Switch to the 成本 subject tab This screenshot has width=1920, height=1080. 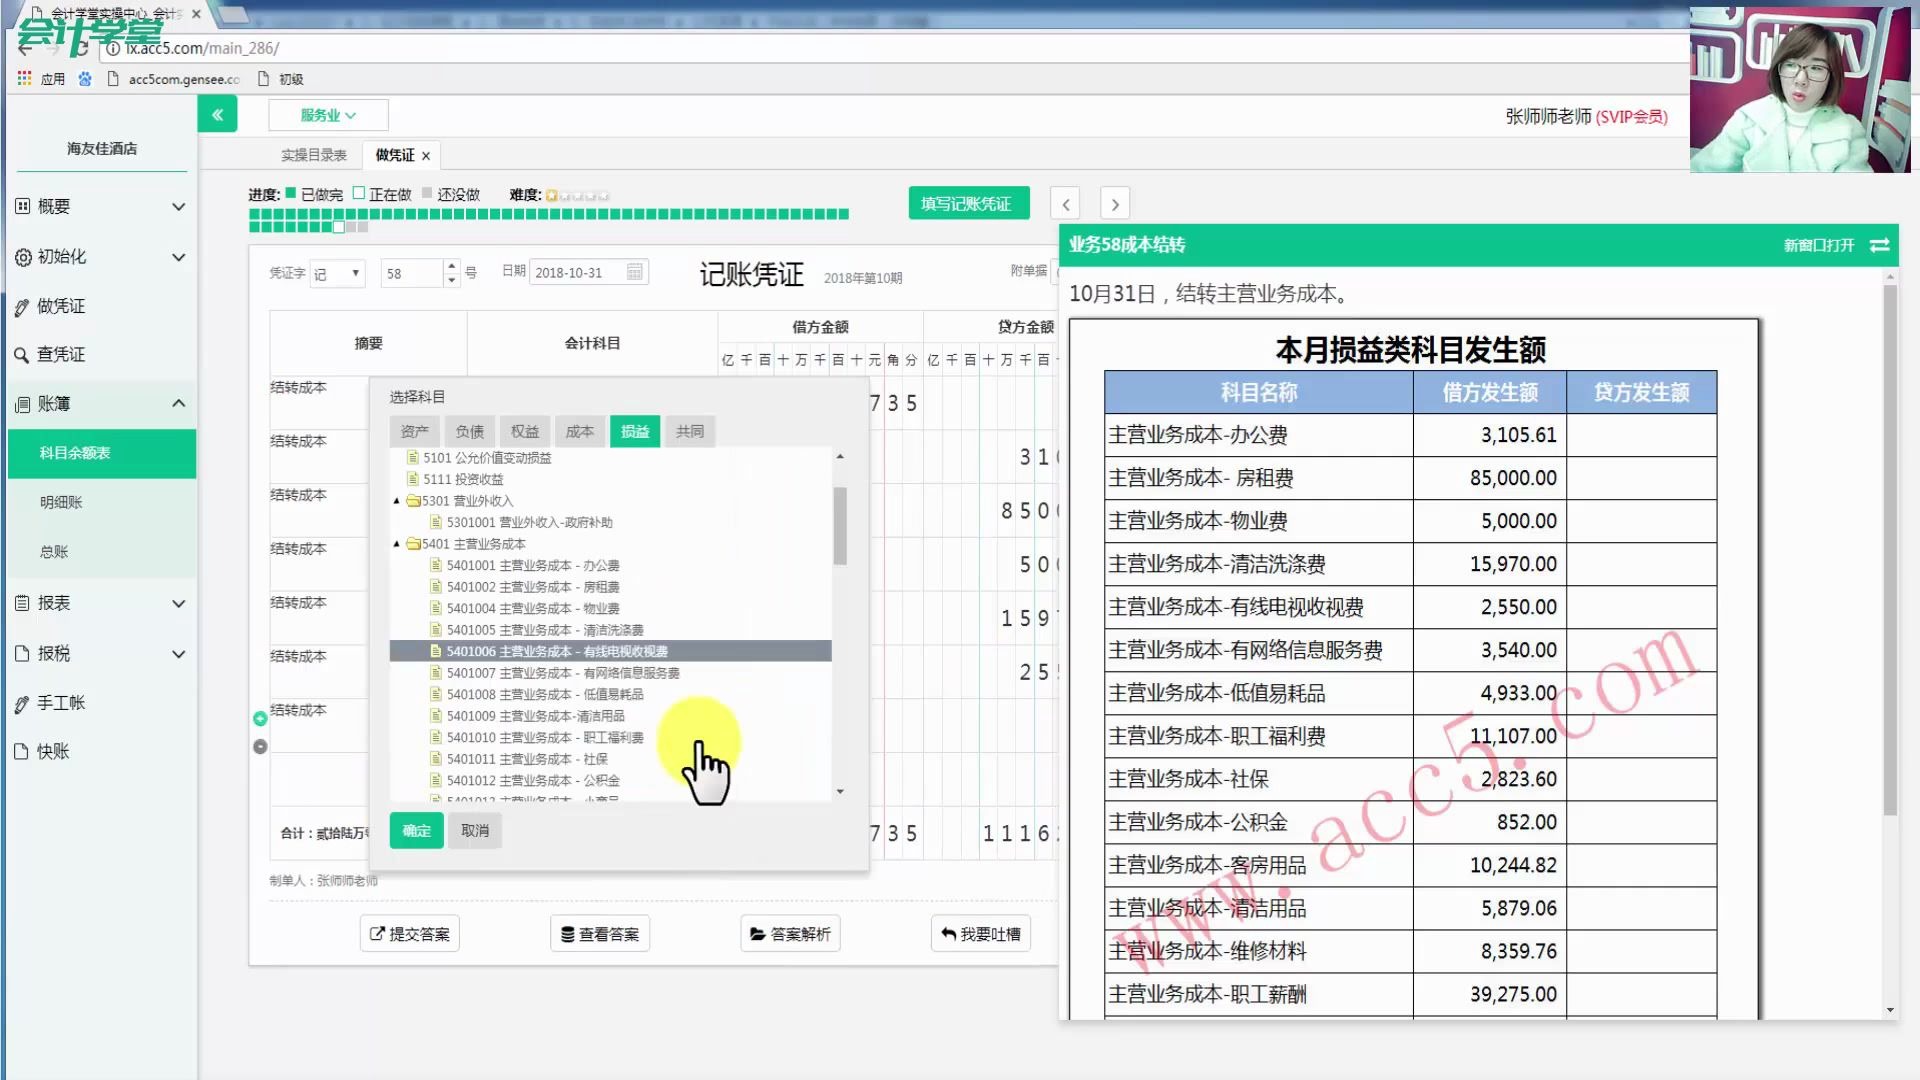[579, 432]
